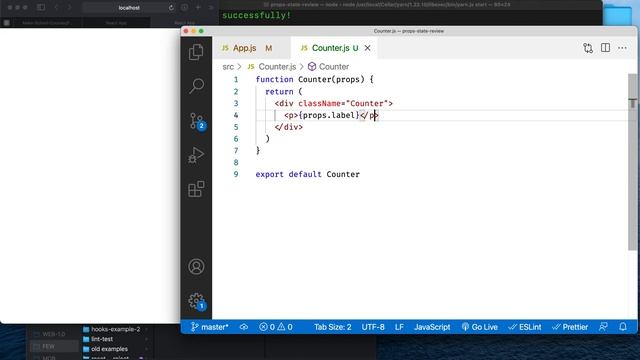Screen dimensions: 640x360
Task: Open the Explorer view in activity bar
Action: tap(196, 52)
